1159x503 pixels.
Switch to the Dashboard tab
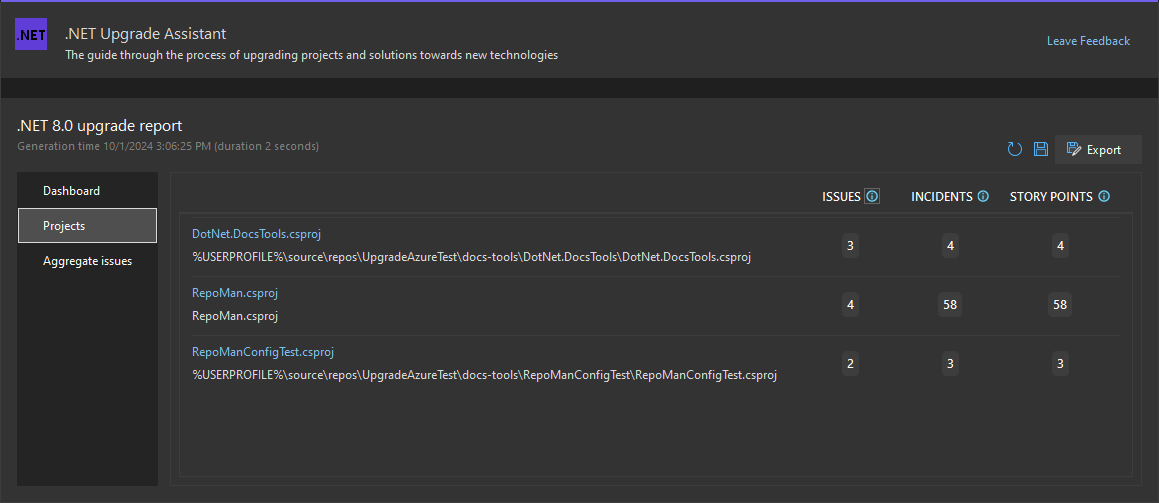tap(87, 191)
